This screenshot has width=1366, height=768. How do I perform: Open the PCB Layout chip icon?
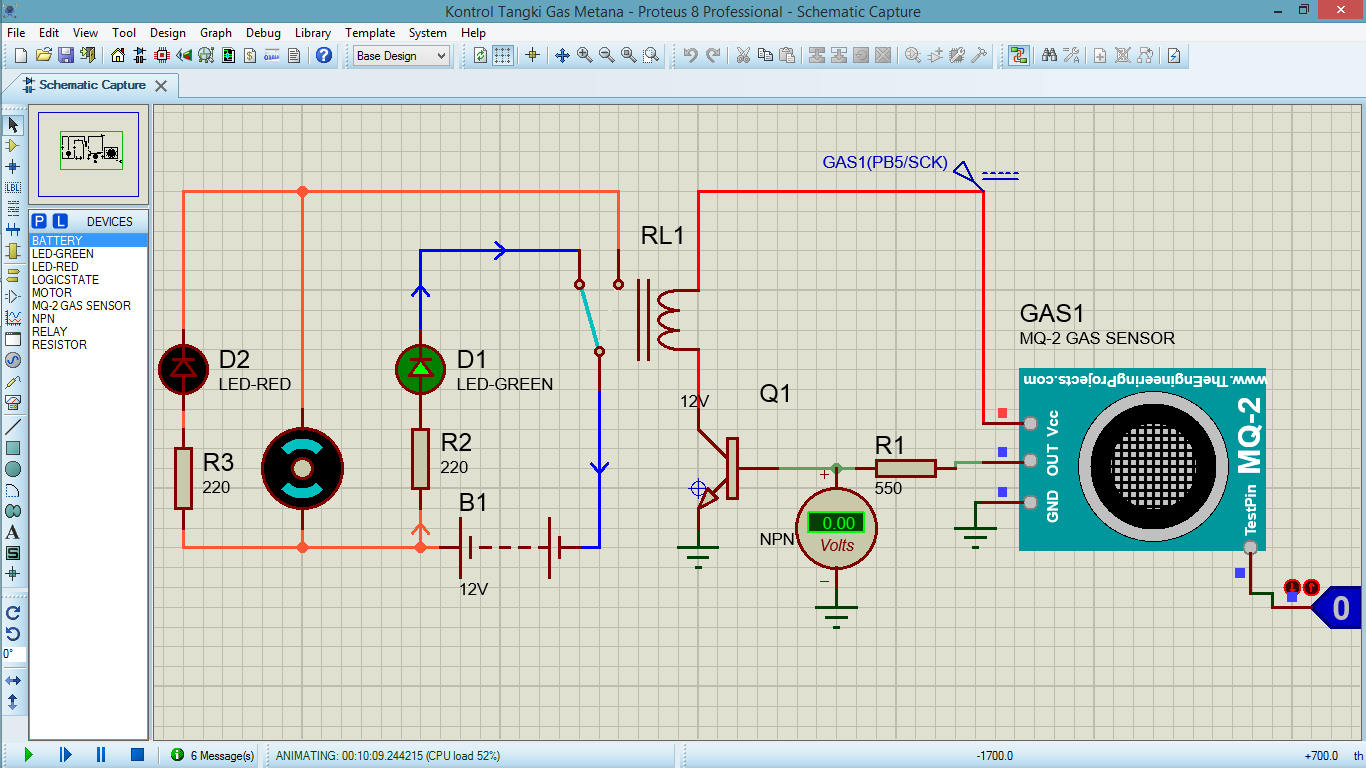click(162, 56)
